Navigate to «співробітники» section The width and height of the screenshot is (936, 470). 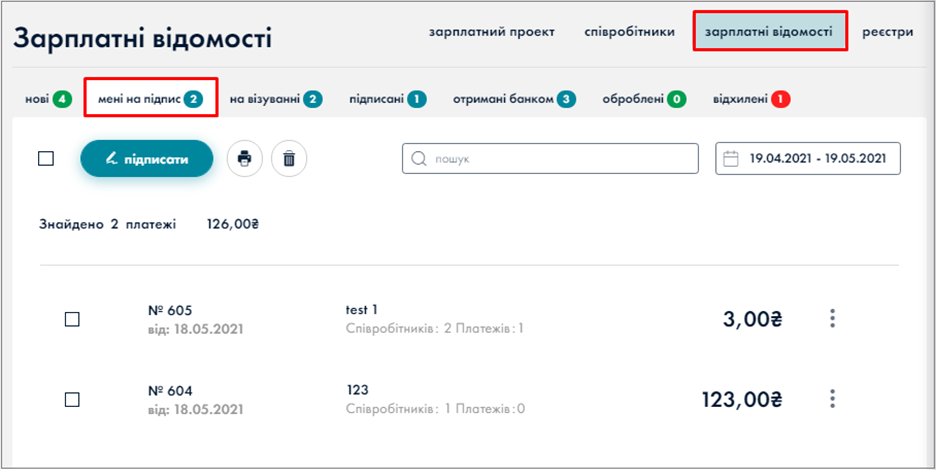pyautogui.click(x=630, y=32)
